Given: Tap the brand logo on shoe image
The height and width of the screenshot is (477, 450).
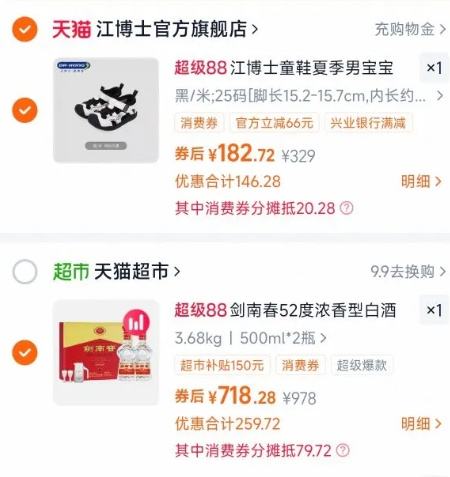Looking at the screenshot, I should pos(73,66).
